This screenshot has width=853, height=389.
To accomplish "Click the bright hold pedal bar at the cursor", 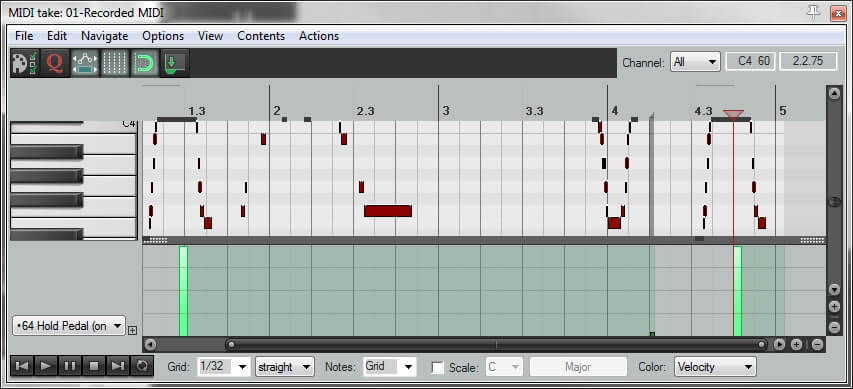I will pyautogui.click(x=738, y=291).
